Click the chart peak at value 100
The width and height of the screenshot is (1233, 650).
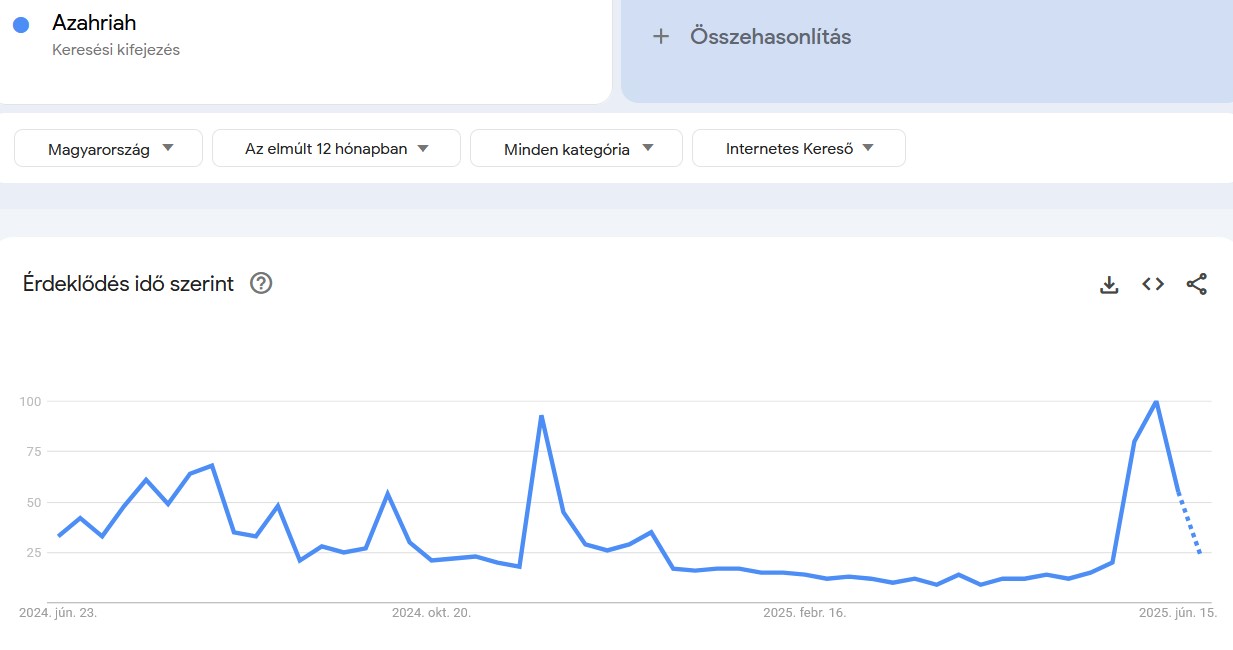click(x=1156, y=402)
